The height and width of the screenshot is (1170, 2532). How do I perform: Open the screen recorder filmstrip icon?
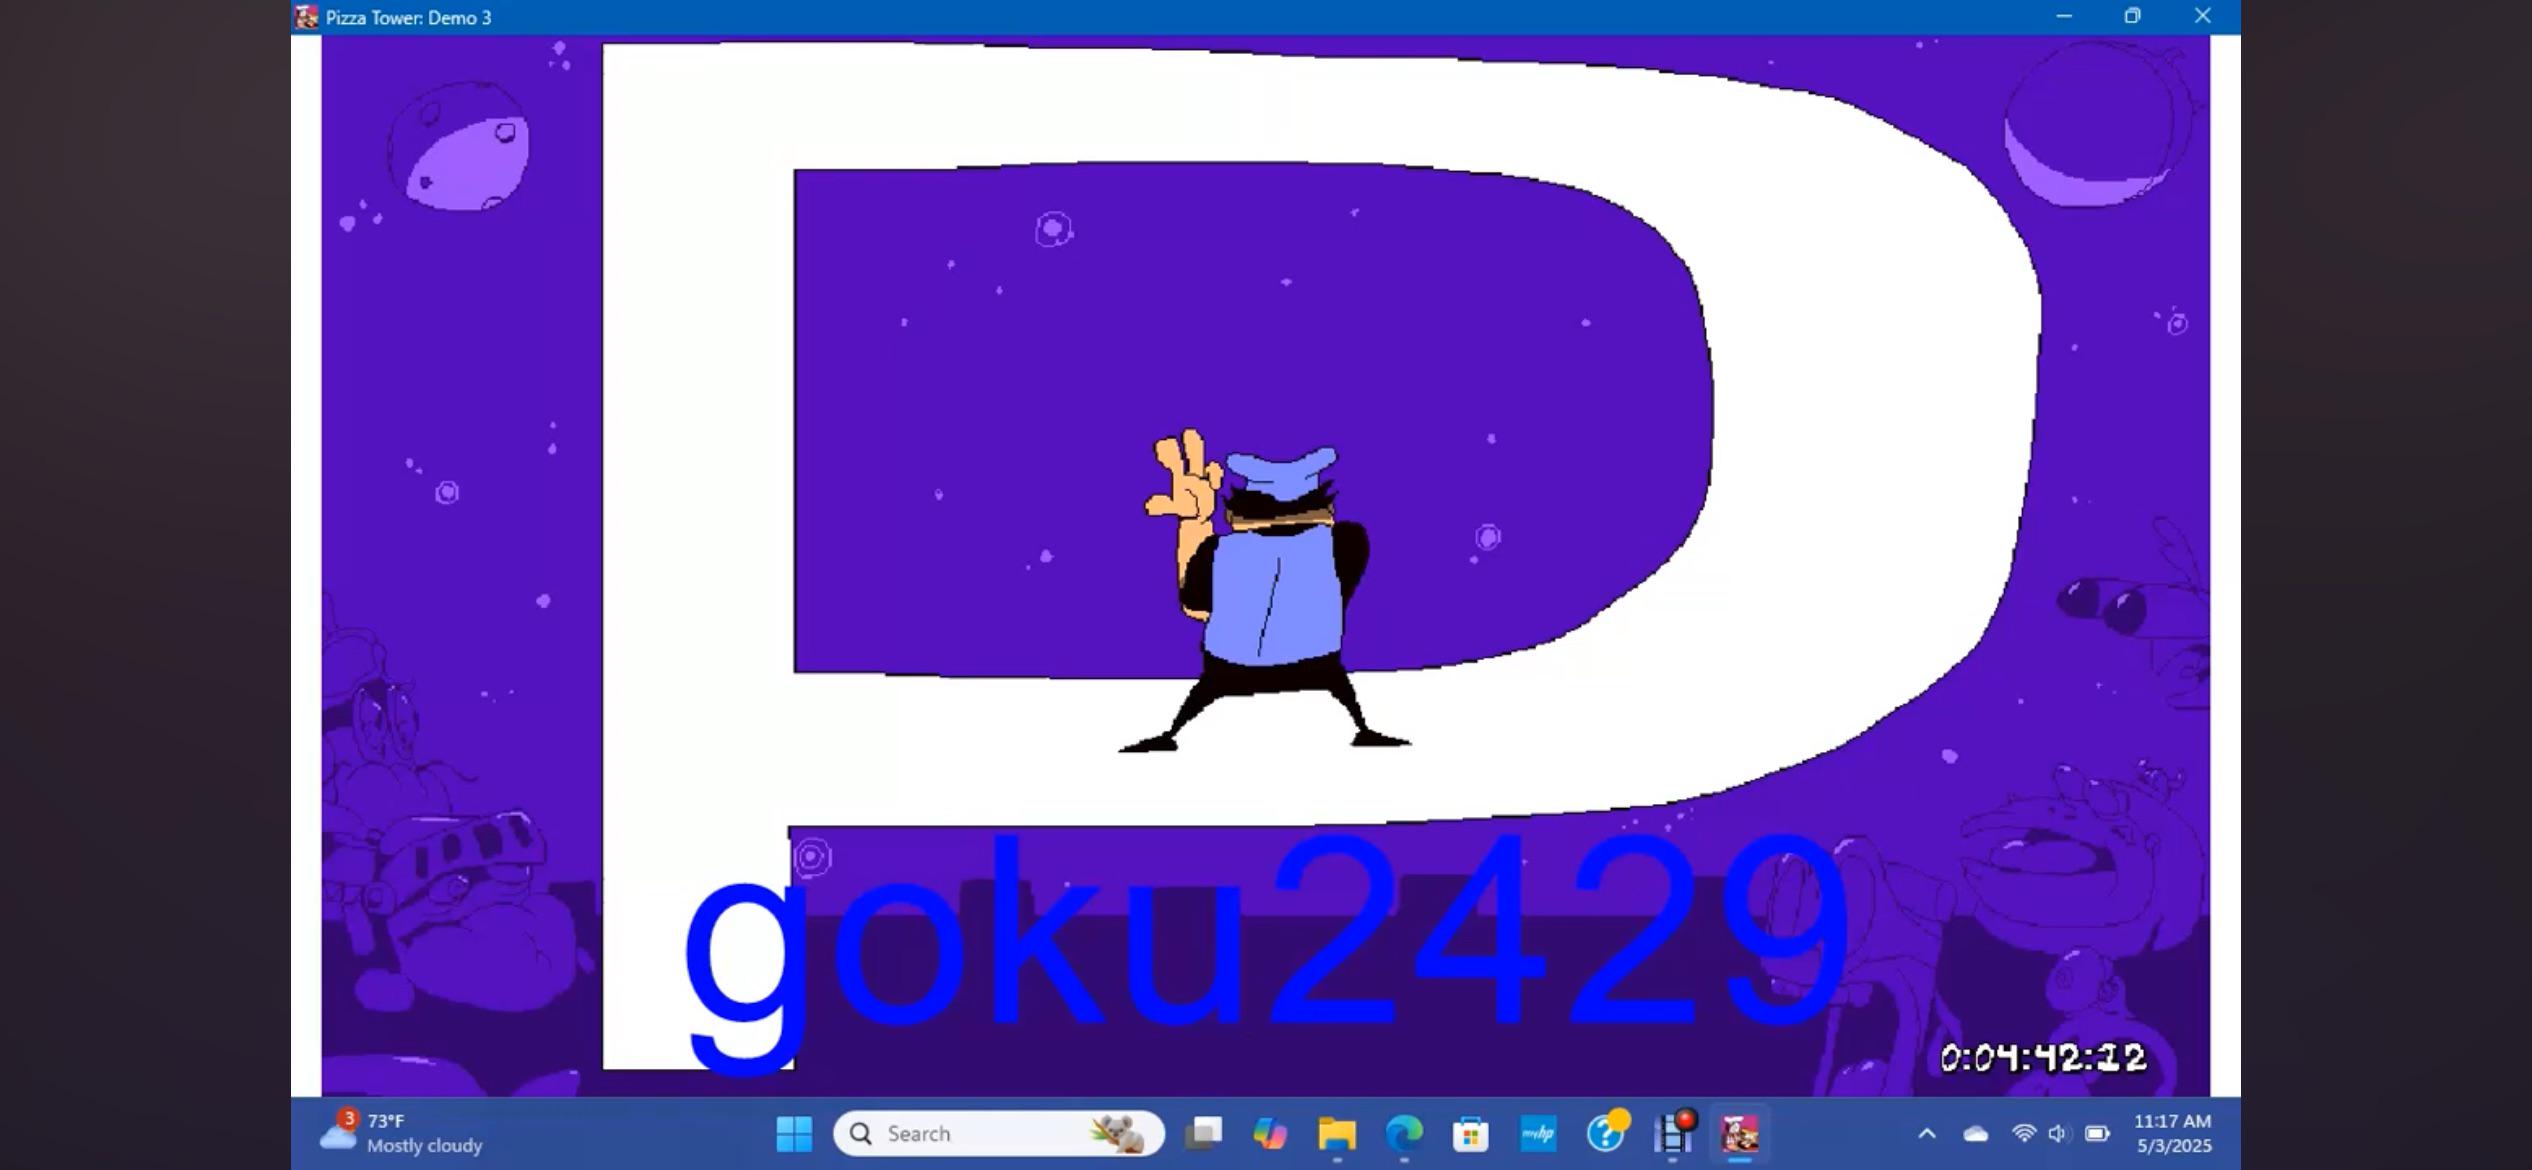coord(1673,1133)
